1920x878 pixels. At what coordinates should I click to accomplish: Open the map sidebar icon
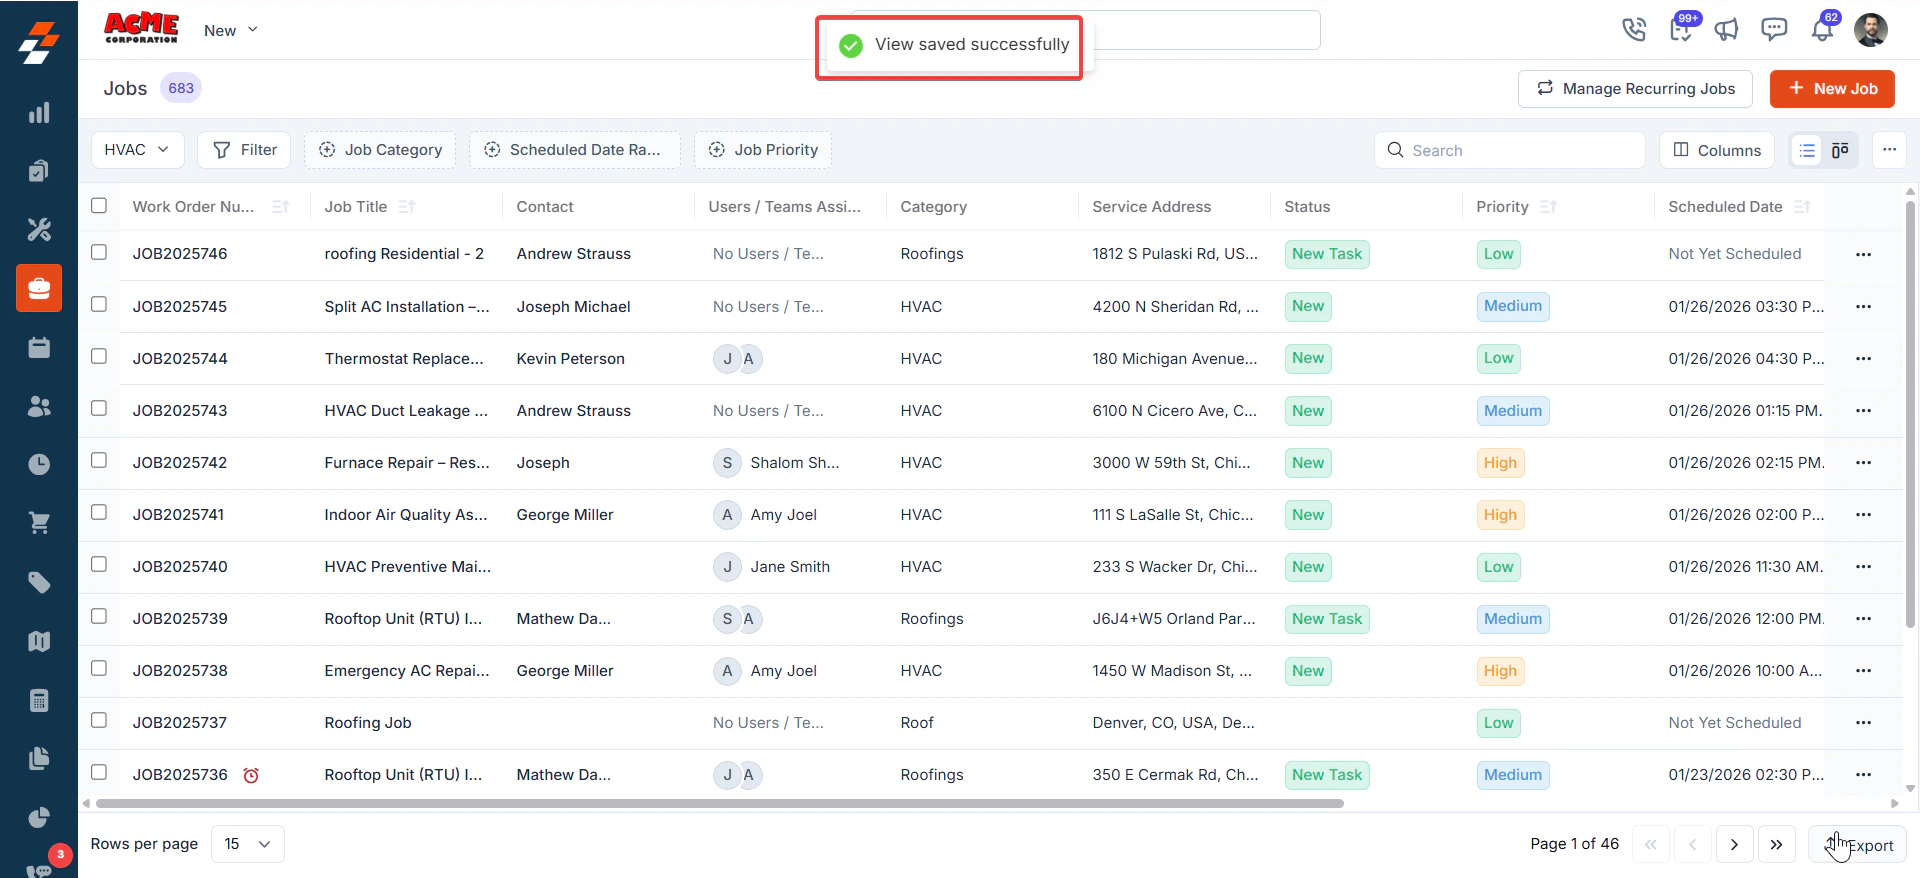pyautogui.click(x=39, y=641)
